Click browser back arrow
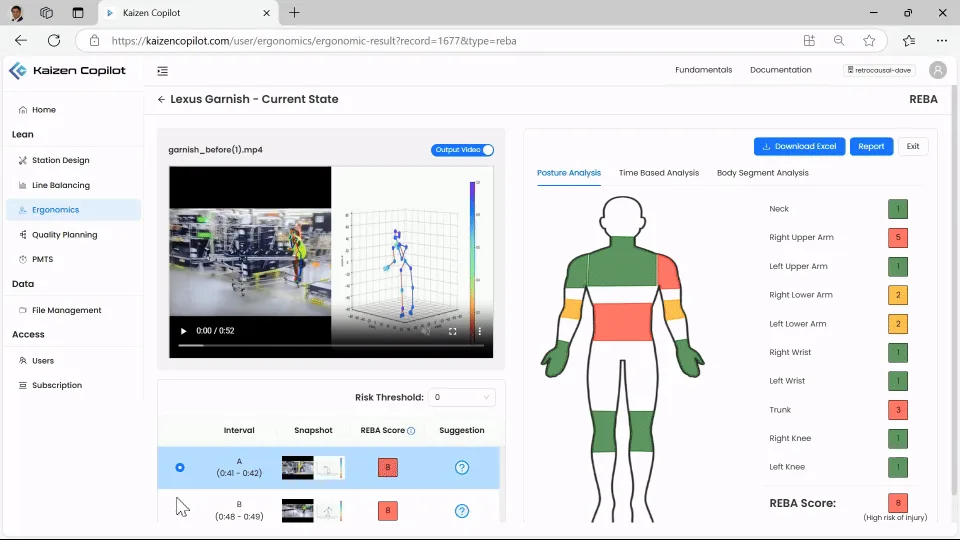 21,40
